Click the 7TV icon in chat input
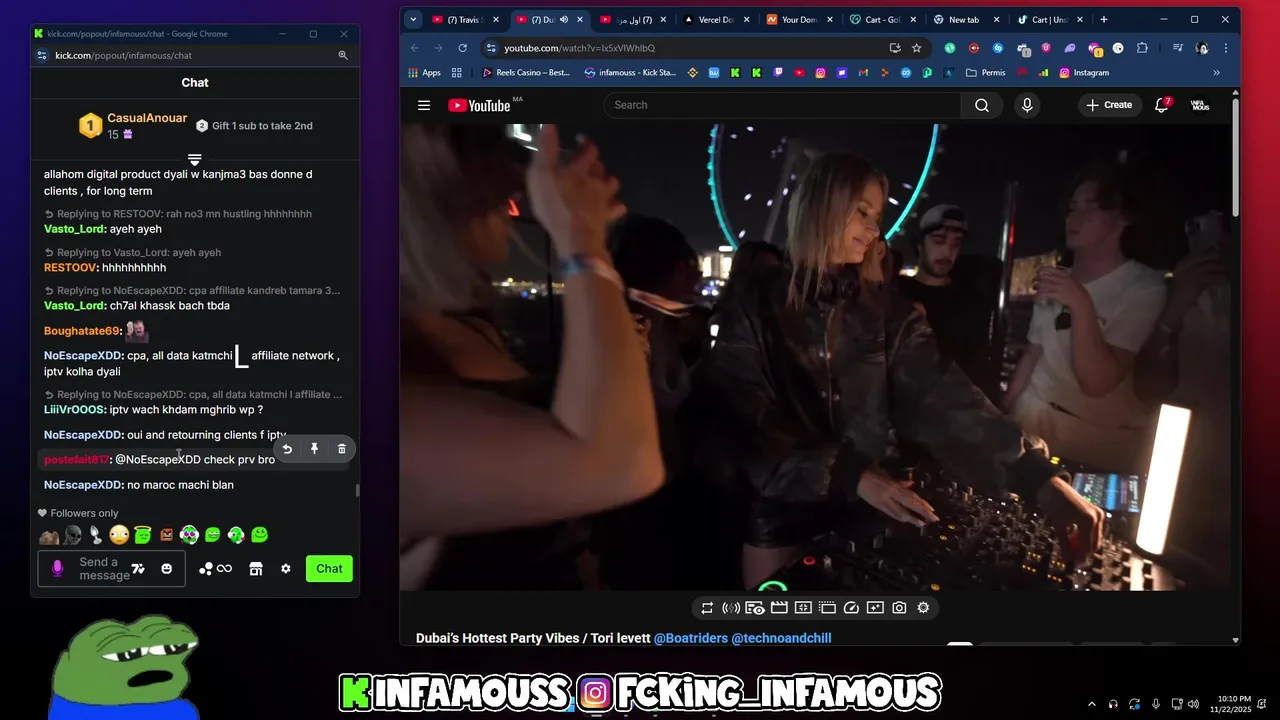 coord(138,569)
